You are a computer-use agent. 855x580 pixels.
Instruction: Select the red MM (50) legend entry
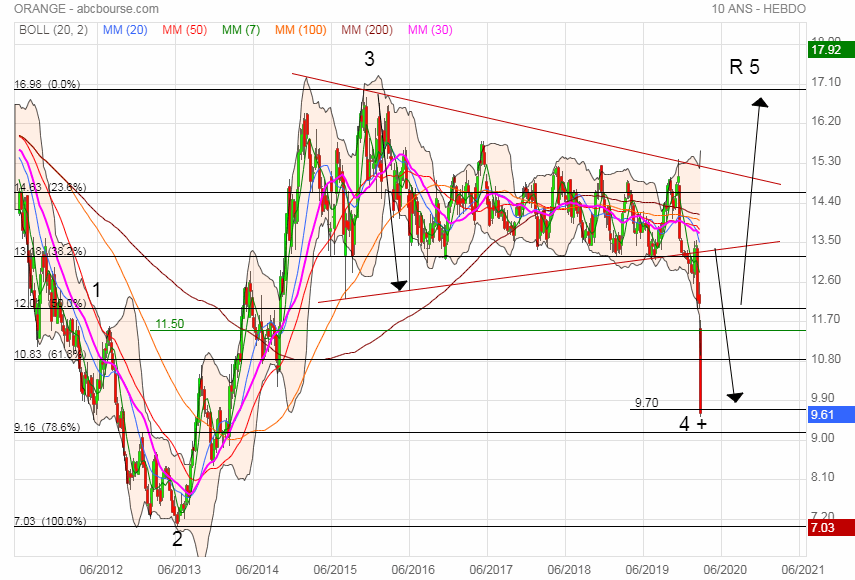pos(184,30)
